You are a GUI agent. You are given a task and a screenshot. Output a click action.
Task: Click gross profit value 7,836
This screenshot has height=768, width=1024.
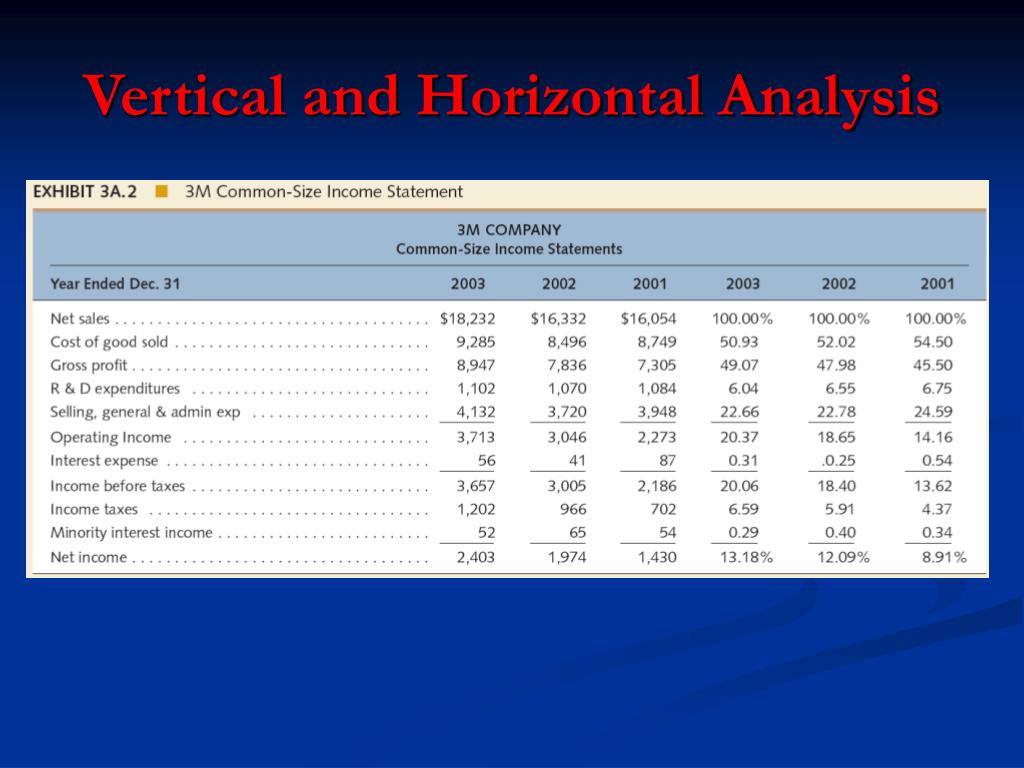click(567, 365)
